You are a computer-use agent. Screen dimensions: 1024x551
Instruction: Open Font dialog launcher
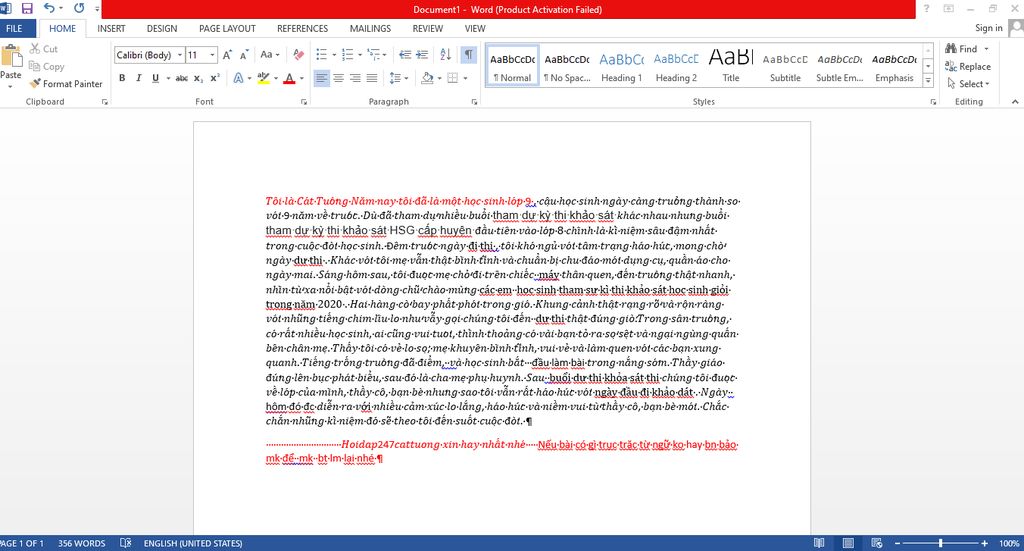click(304, 102)
